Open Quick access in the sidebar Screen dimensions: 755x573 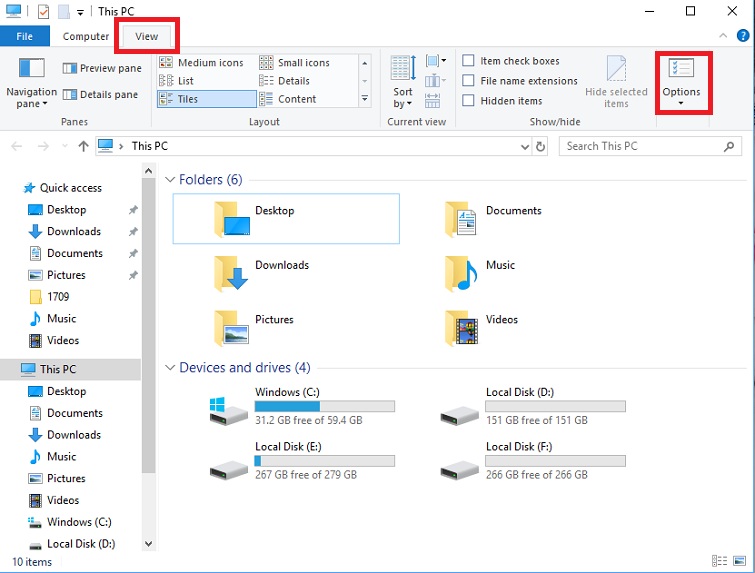click(x=70, y=188)
